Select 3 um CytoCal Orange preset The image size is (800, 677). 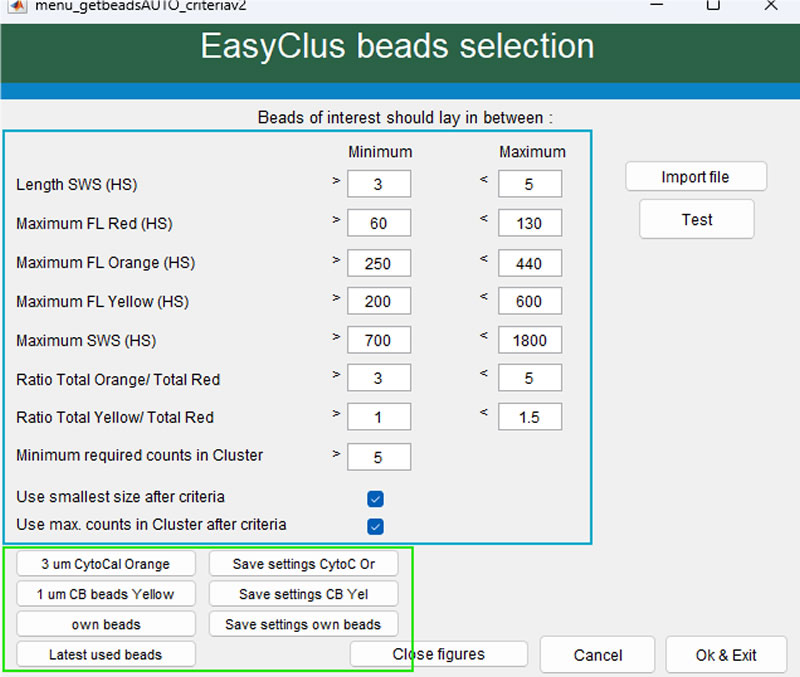(x=106, y=564)
